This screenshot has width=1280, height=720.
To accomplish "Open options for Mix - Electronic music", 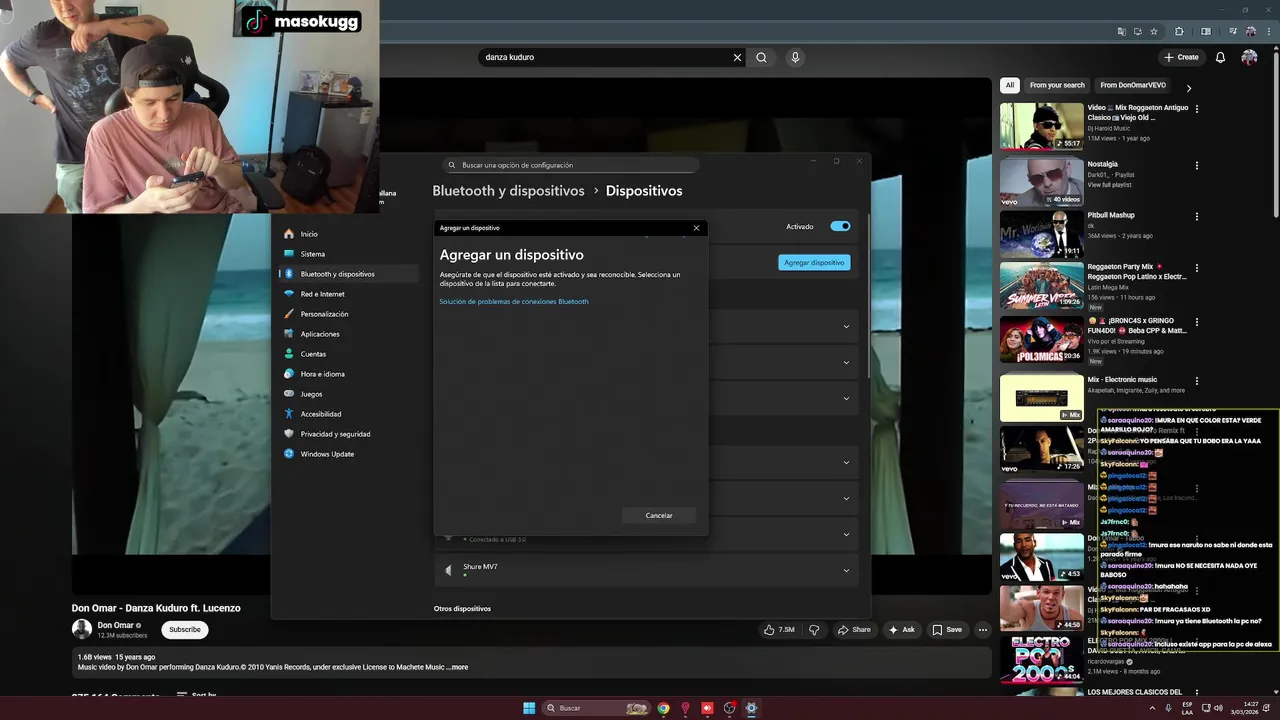I will (x=1197, y=381).
